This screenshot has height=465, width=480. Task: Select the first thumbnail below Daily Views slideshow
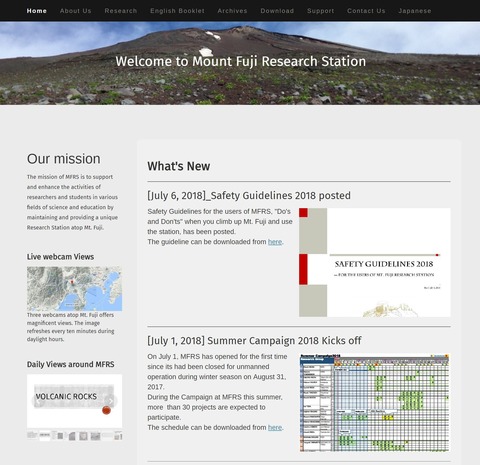tap(32, 435)
